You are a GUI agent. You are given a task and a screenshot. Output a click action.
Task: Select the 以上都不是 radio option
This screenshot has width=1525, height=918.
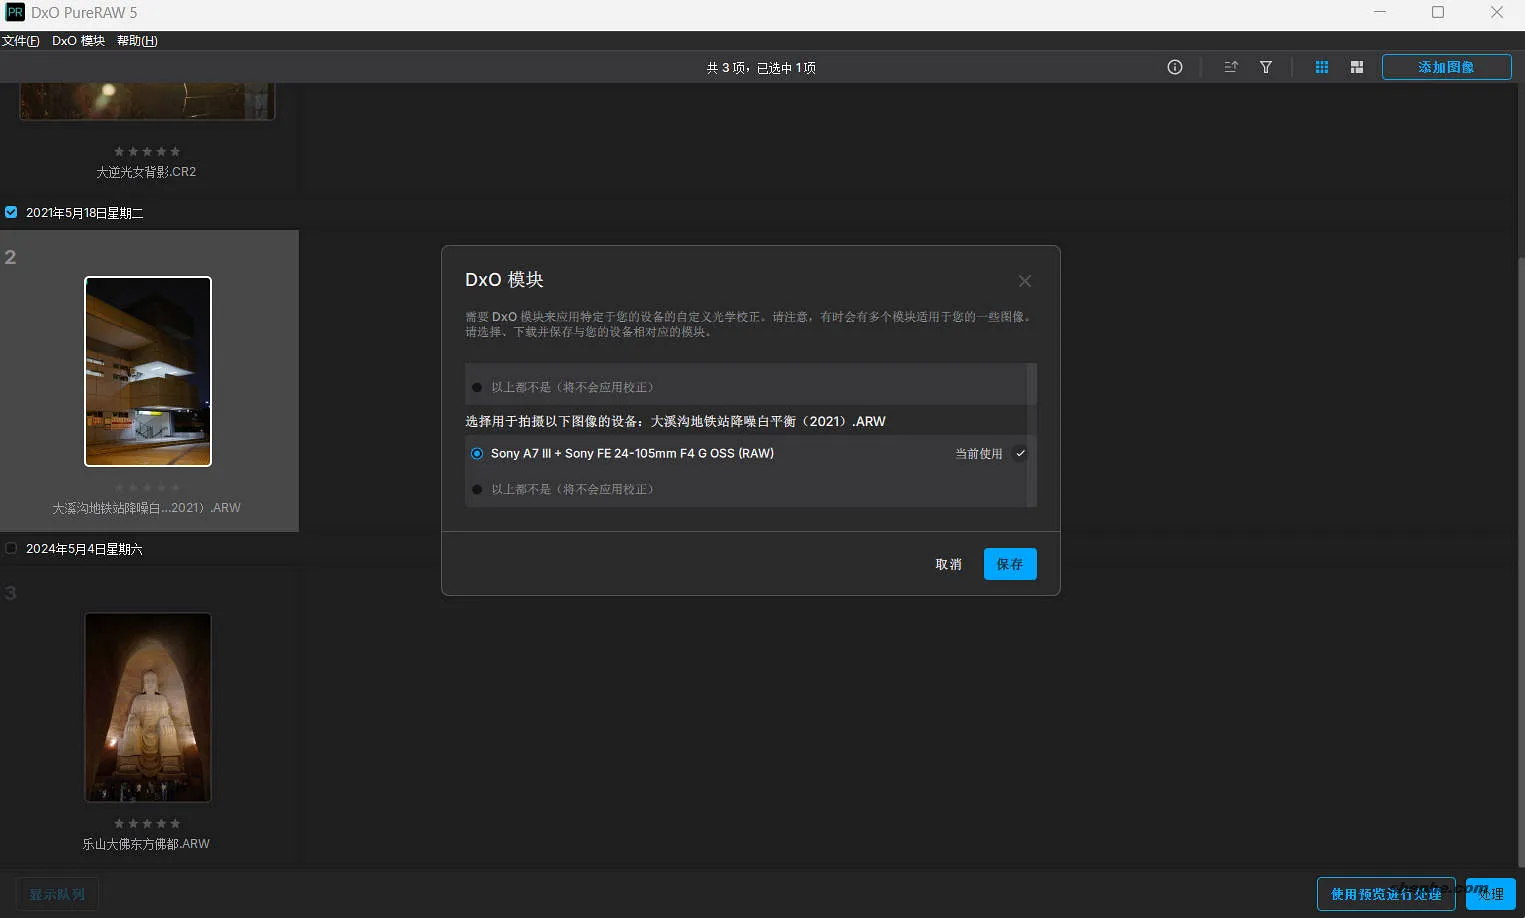click(x=476, y=489)
